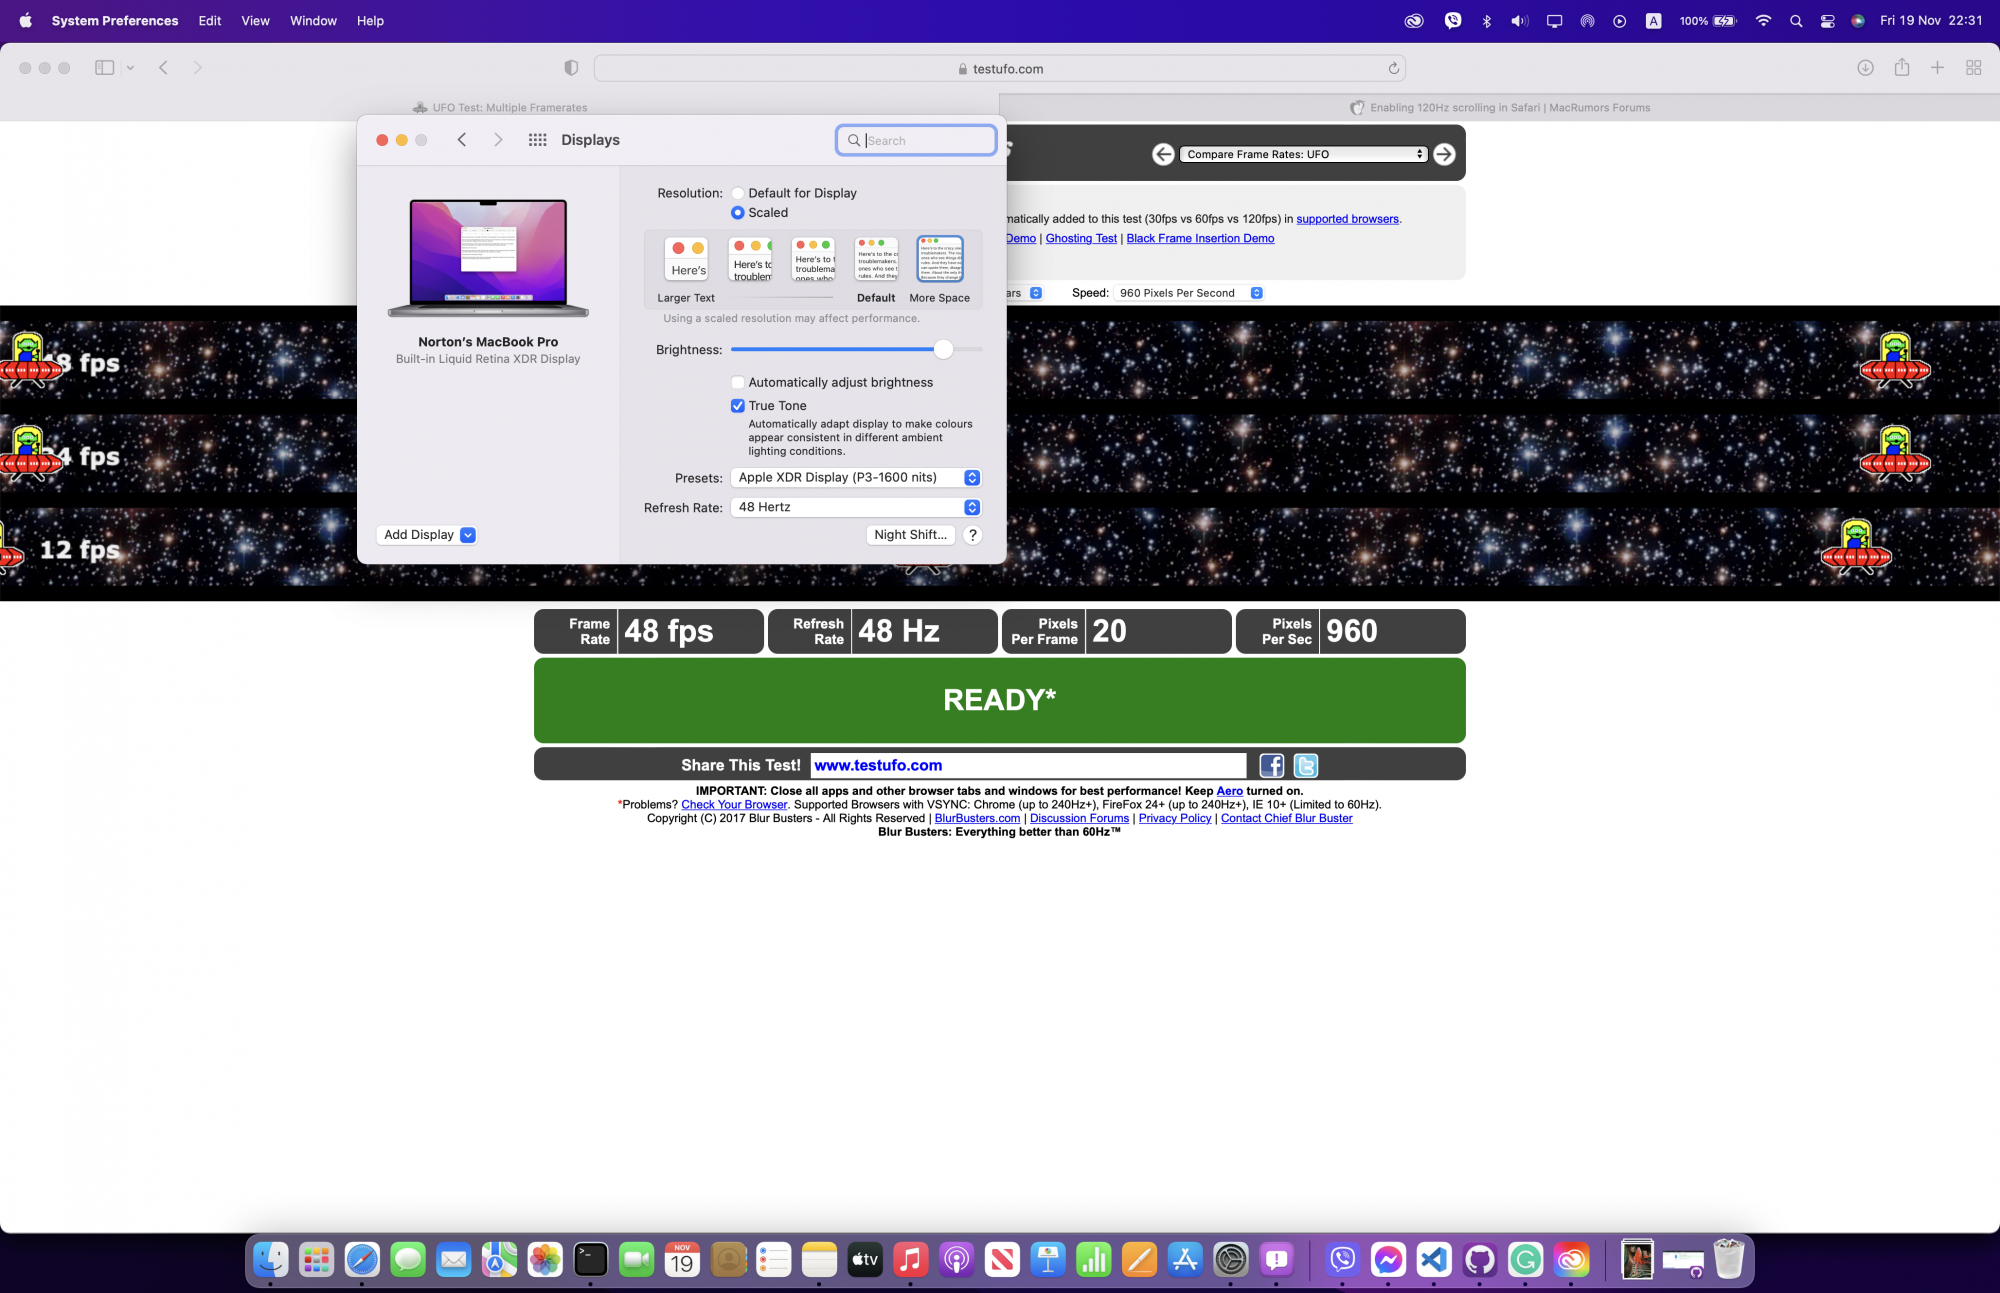Image resolution: width=2000 pixels, height=1293 pixels.
Task: Click the Night Shift button
Action: pos(910,535)
